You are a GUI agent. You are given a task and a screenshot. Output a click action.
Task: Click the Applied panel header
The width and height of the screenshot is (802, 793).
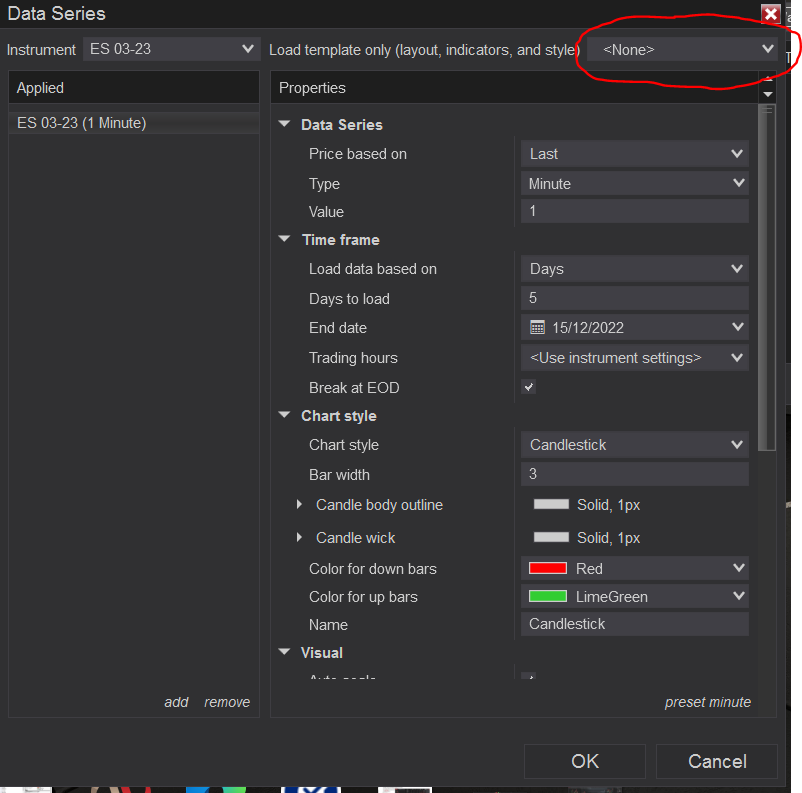(134, 87)
